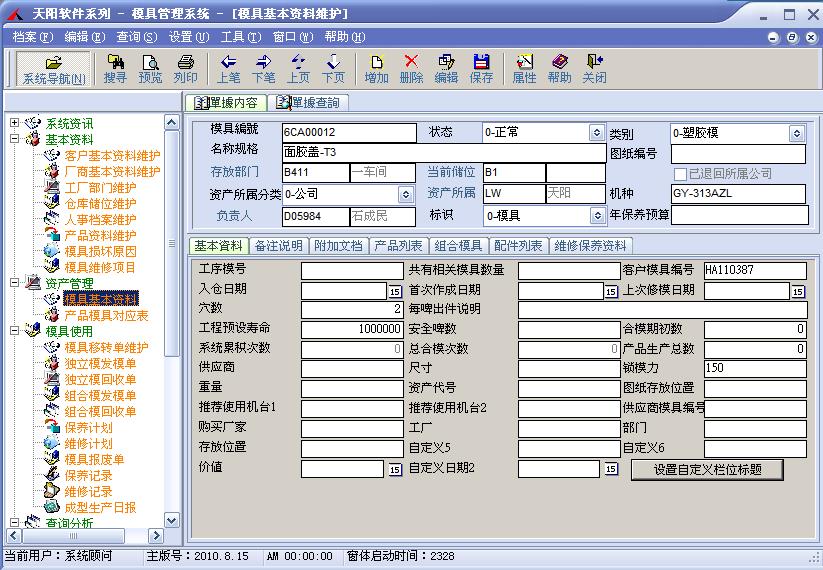
Task: Expand the 类别 category dropdown
Action: (796, 133)
